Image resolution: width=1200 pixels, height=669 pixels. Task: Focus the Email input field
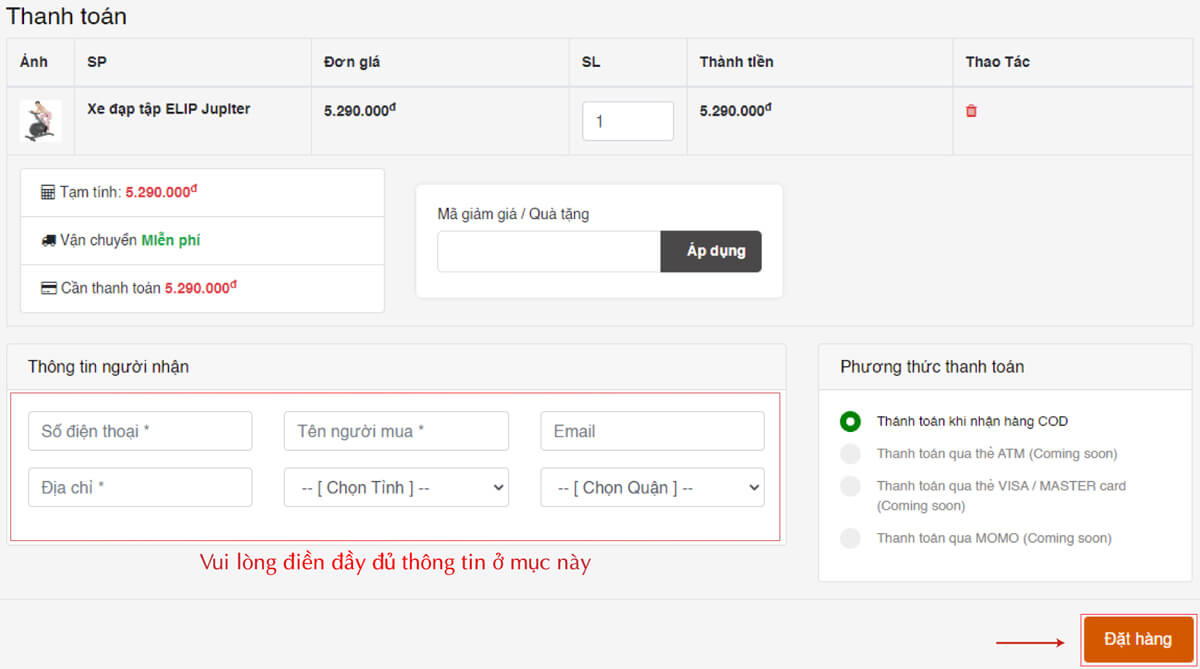(x=652, y=431)
